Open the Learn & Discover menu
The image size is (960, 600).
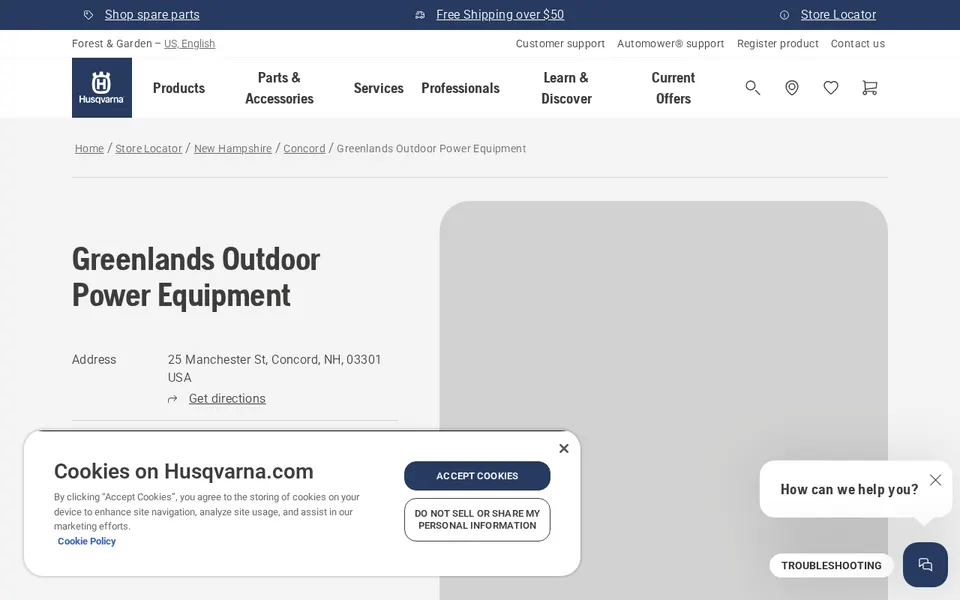point(566,88)
